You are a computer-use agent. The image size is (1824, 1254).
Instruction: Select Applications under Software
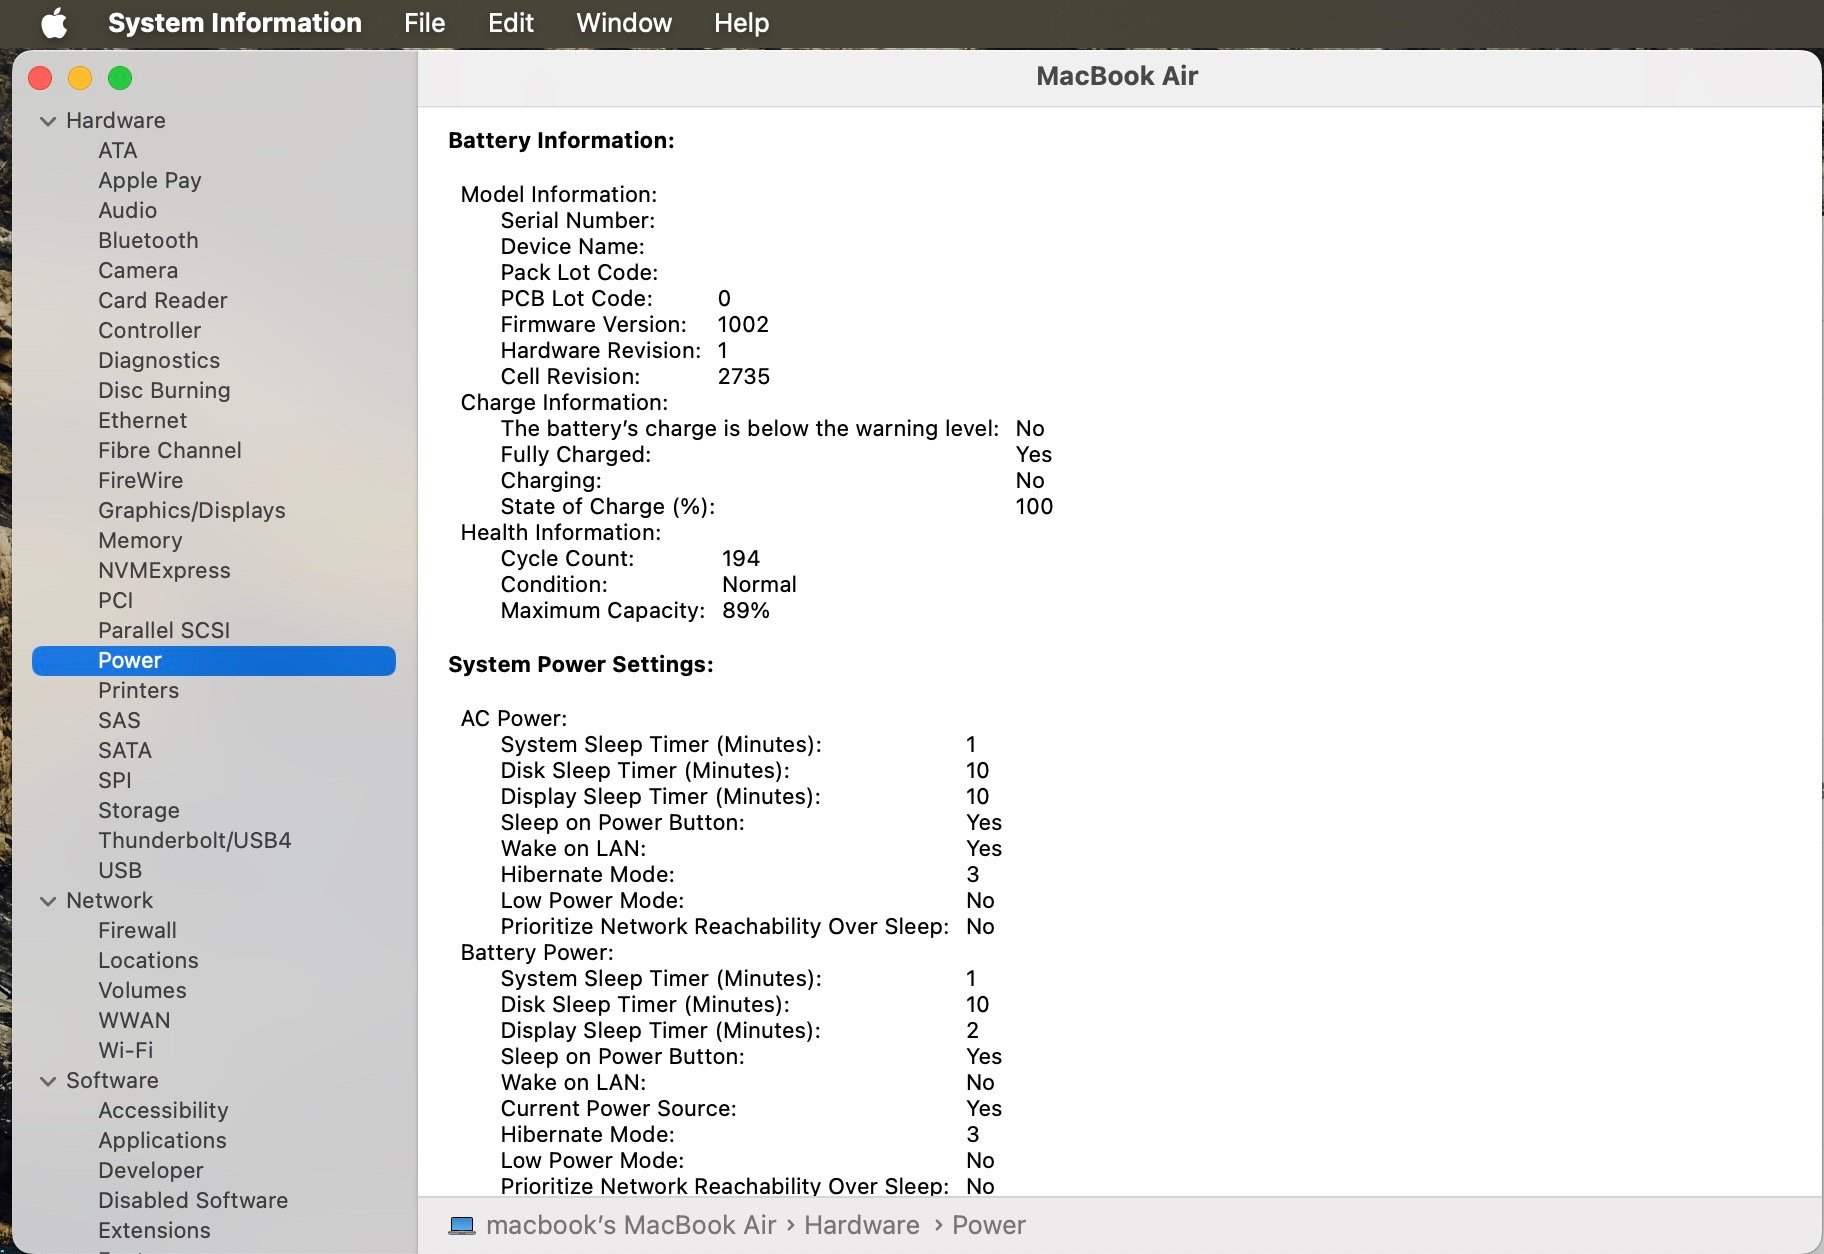coord(162,1141)
